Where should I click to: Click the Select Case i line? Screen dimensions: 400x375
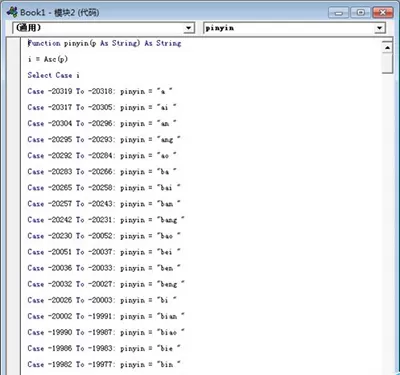pos(53,75)
